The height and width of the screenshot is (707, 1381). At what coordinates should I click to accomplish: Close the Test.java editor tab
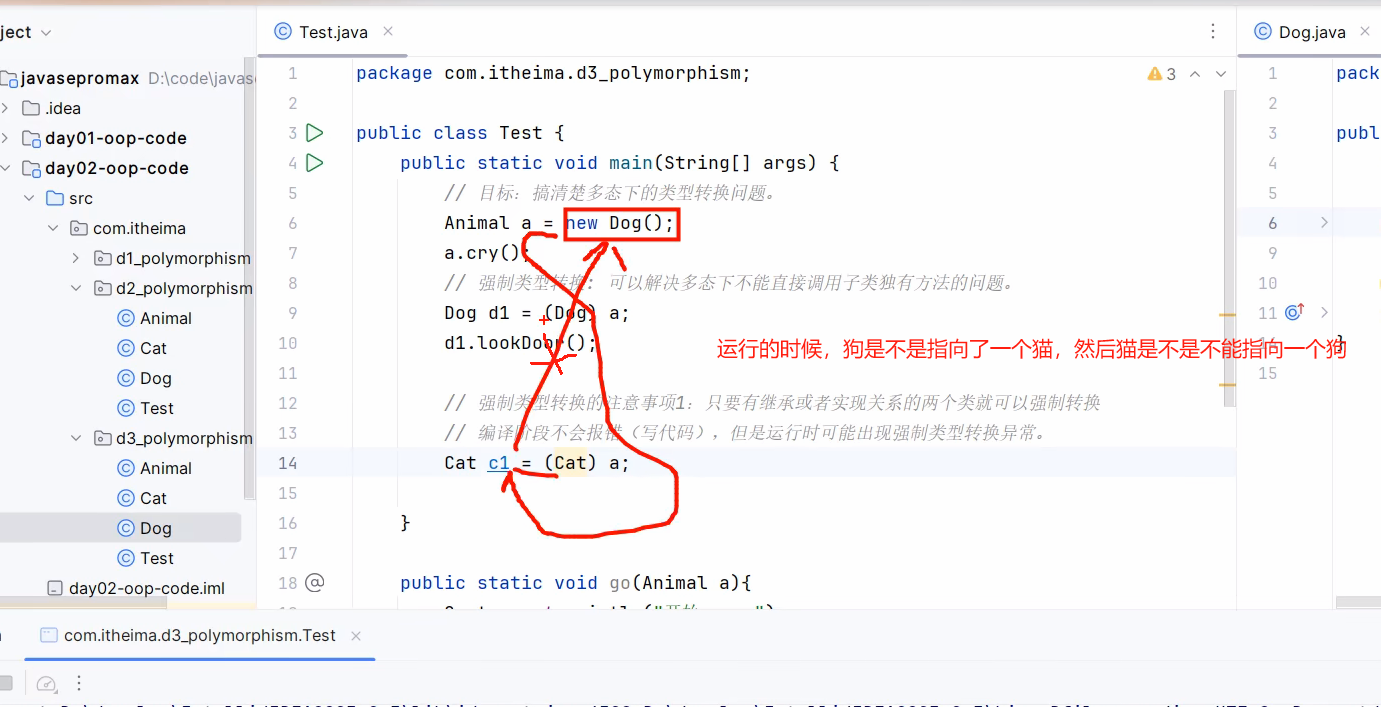[x=388, y=32]
